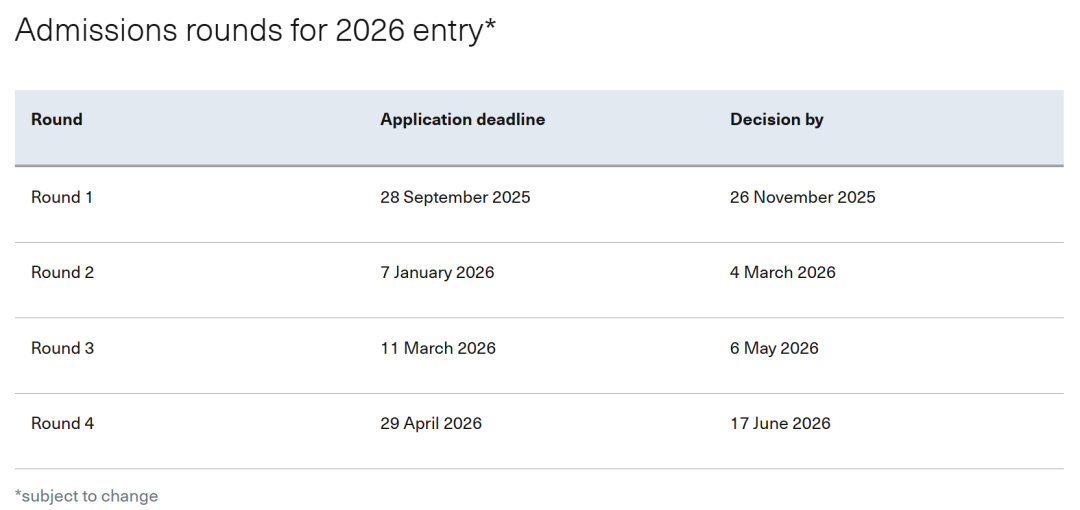Click the 26 November 2025 decision date
Viewport: 1080px width, 510px height.
(x=802, y=198)
